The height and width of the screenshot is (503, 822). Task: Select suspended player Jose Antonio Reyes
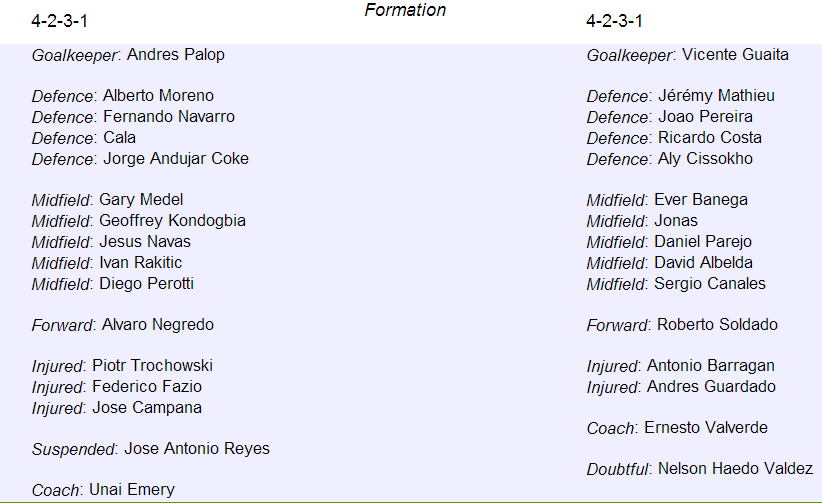[x=197, y=448]
